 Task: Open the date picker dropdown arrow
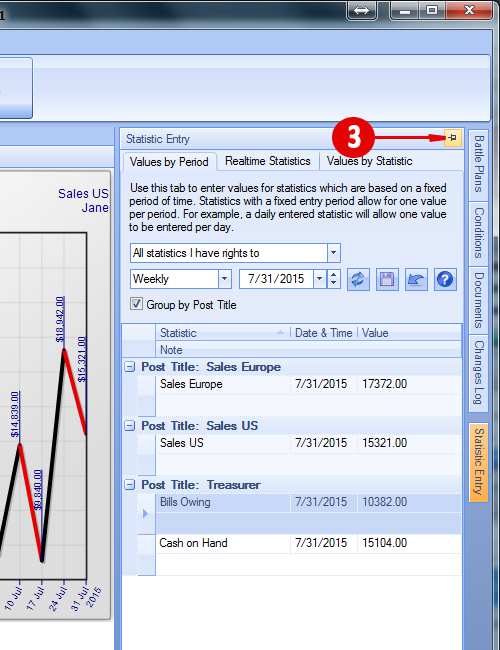(319, 279)
